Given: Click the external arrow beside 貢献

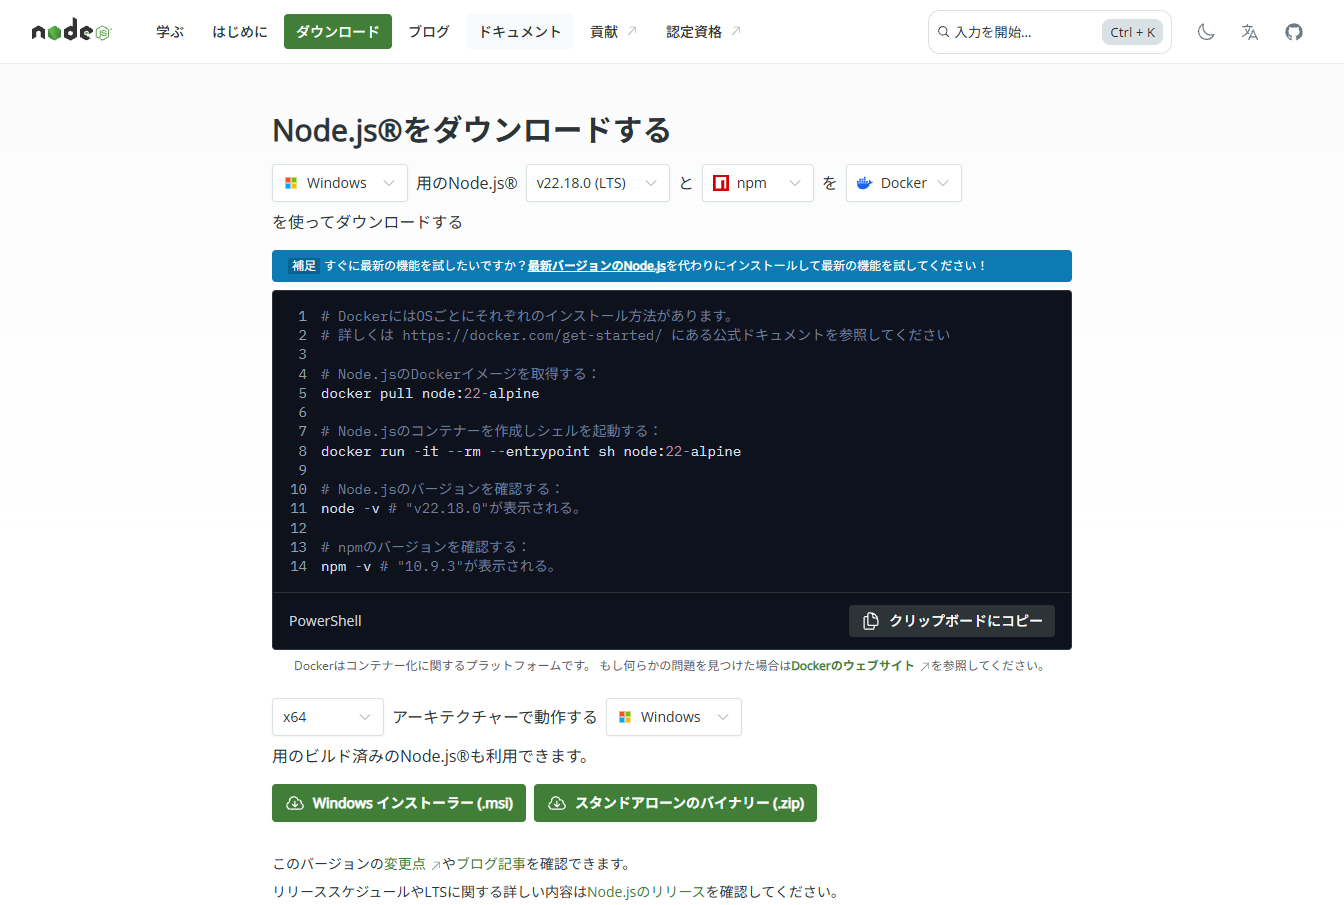Looking at the screenshot, I should [632, 31].
